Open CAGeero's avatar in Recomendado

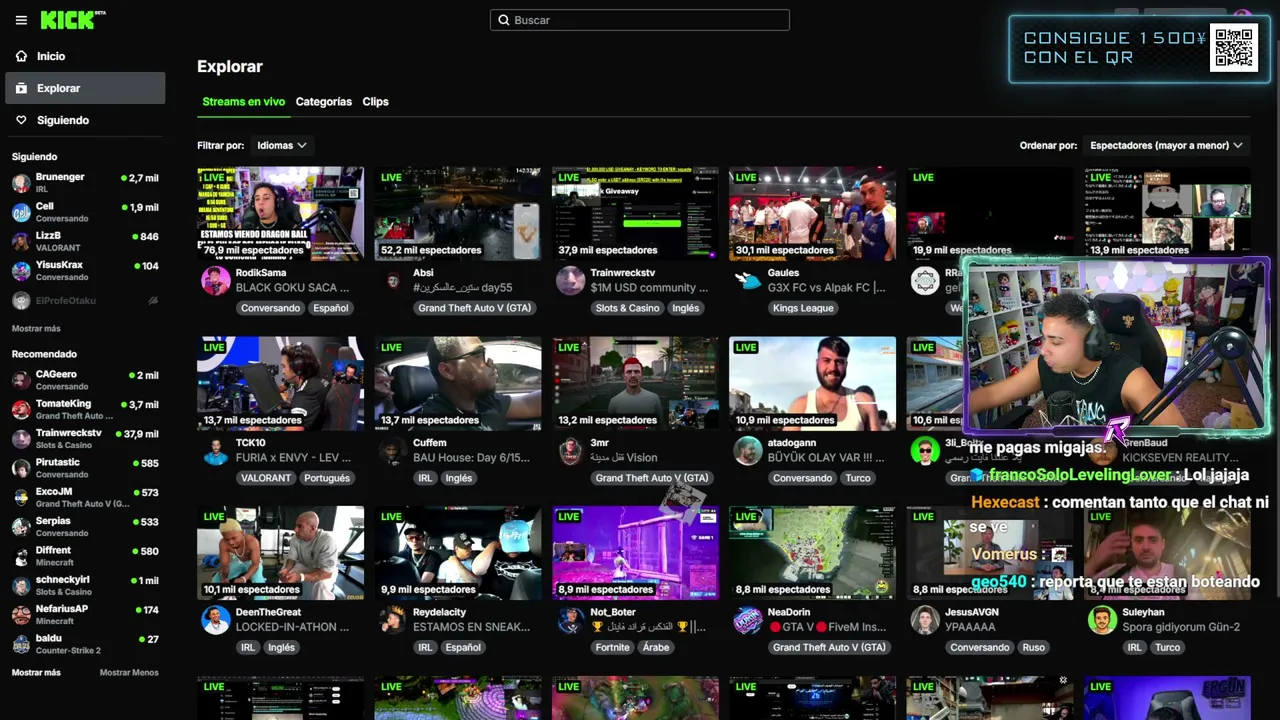coord(21,380)
